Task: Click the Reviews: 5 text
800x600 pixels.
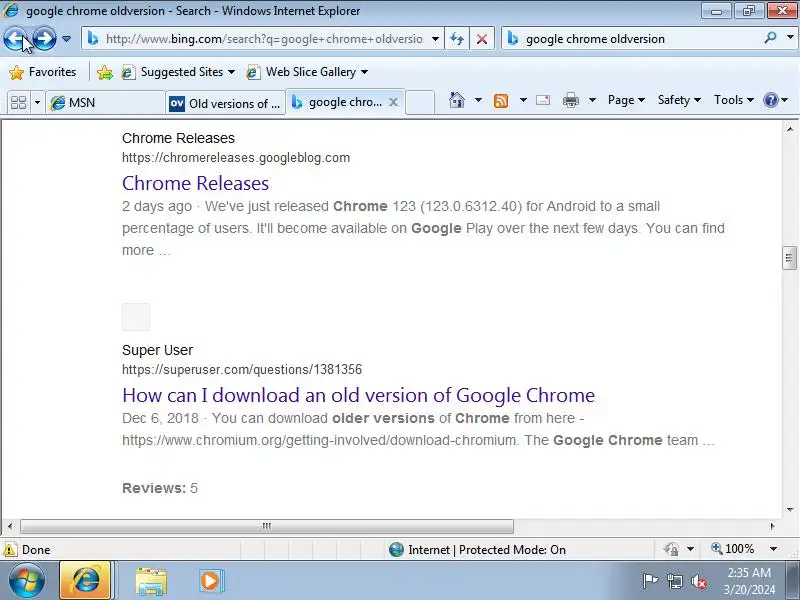Action: coord(160,488)
